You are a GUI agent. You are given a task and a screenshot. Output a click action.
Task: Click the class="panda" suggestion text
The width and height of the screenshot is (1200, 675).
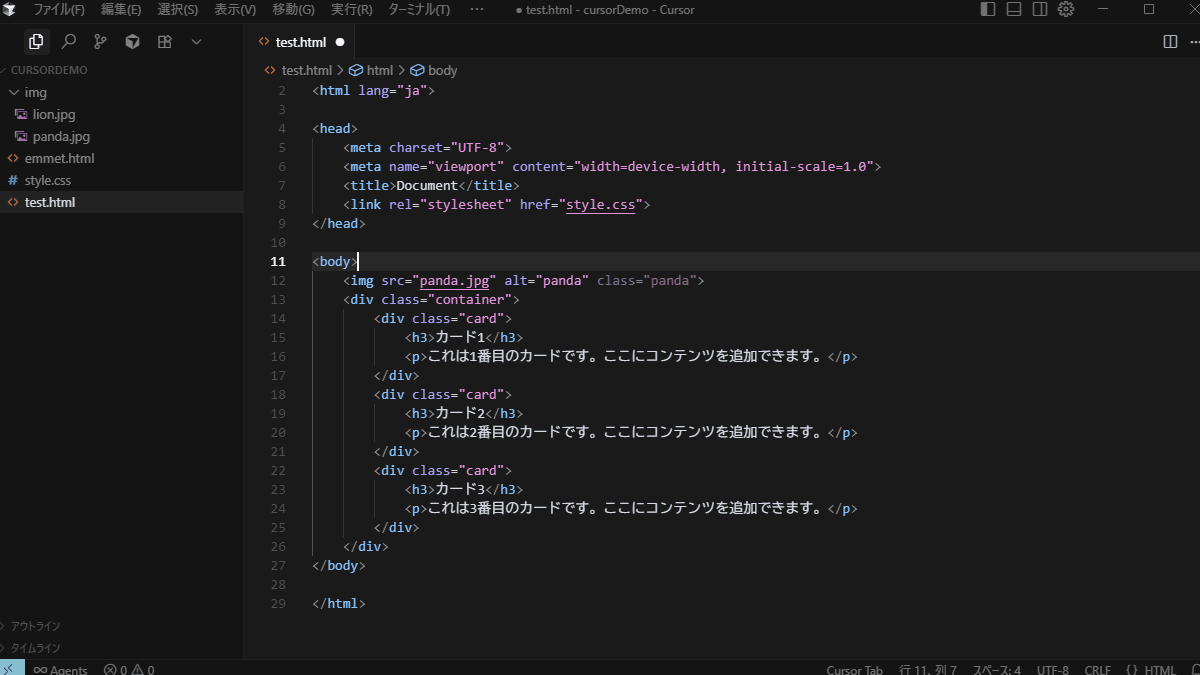click(646, 281)
